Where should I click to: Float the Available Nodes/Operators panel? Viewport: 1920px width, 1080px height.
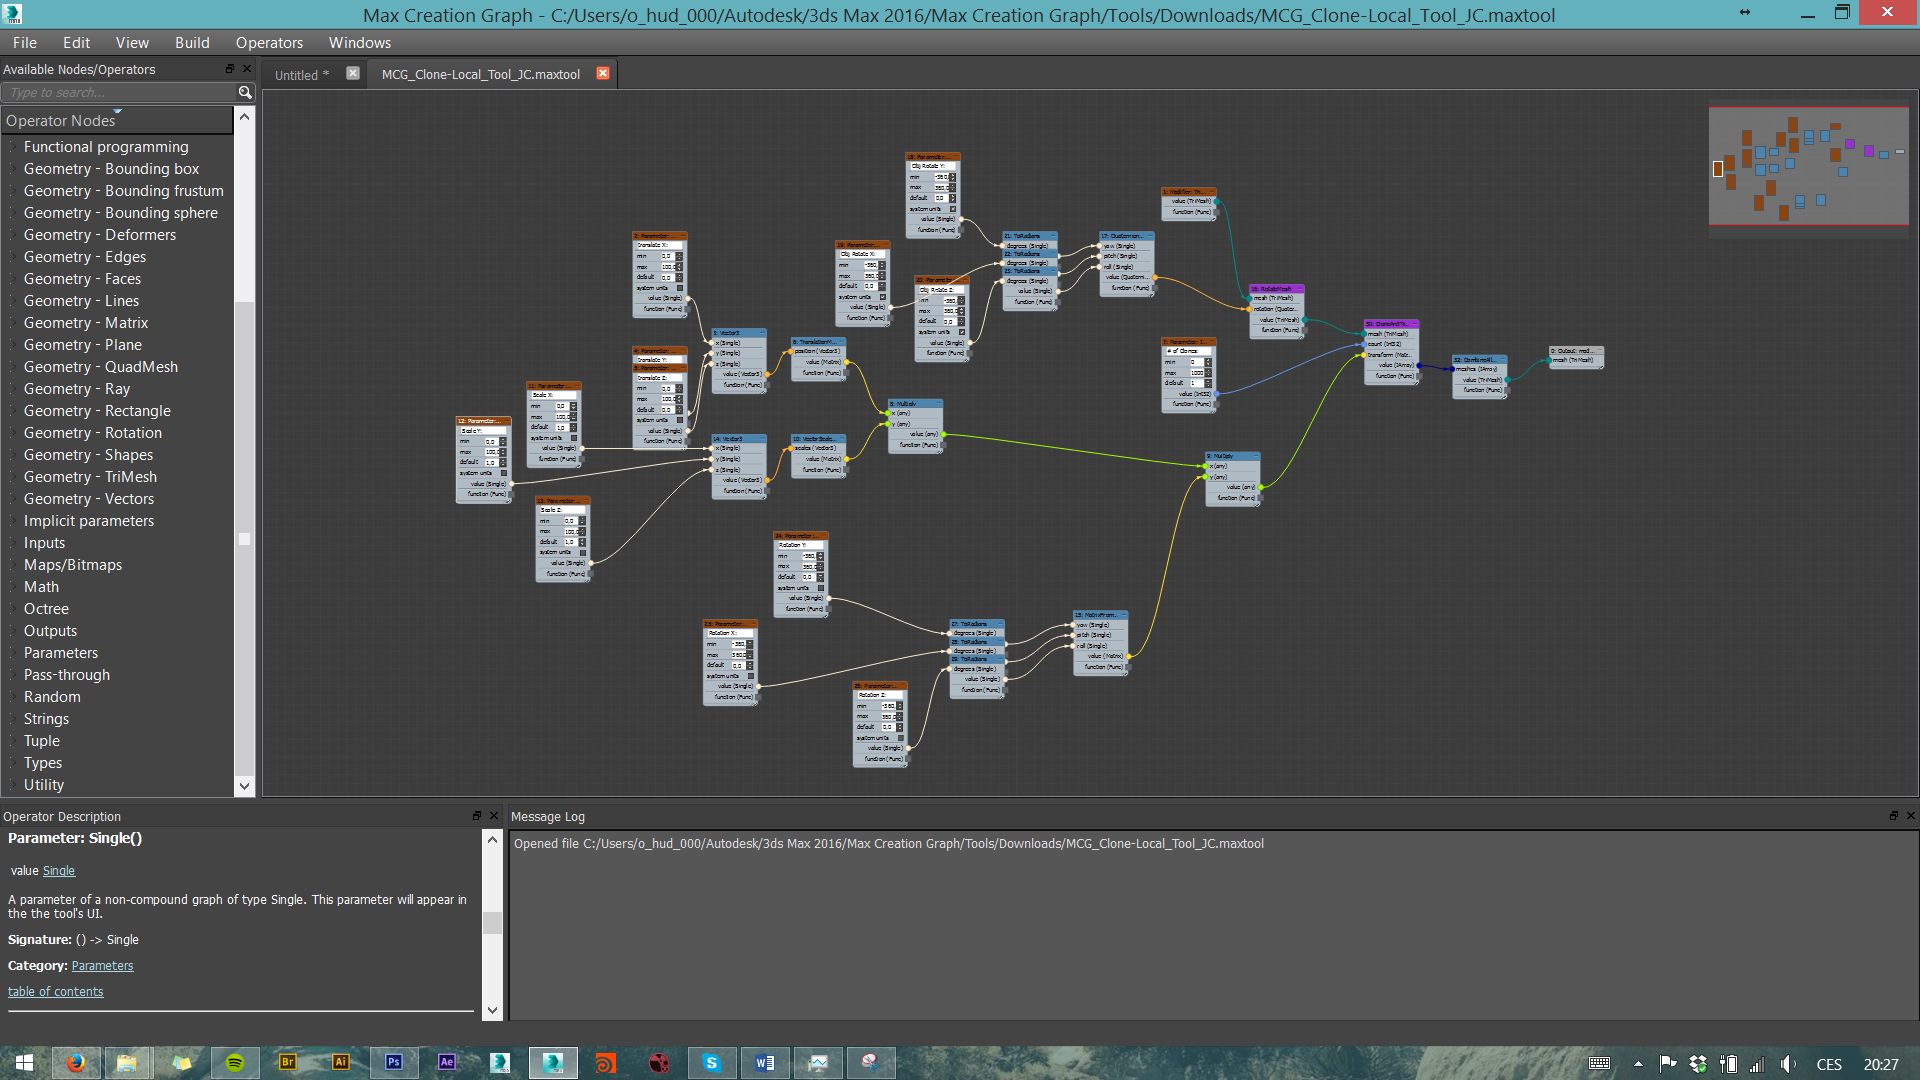[230, 69]
